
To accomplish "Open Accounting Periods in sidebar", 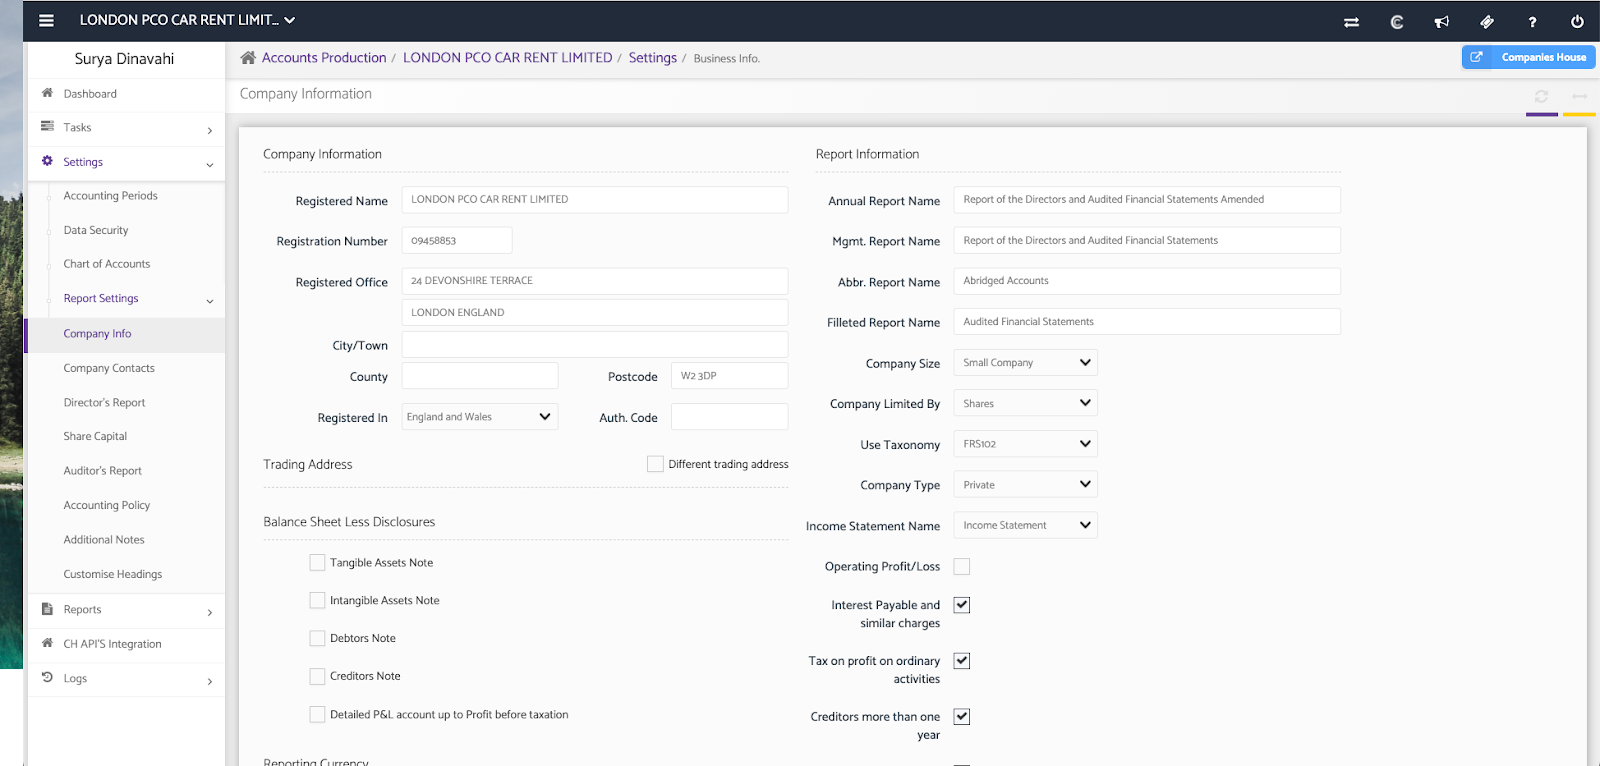I will click(110, 196).
